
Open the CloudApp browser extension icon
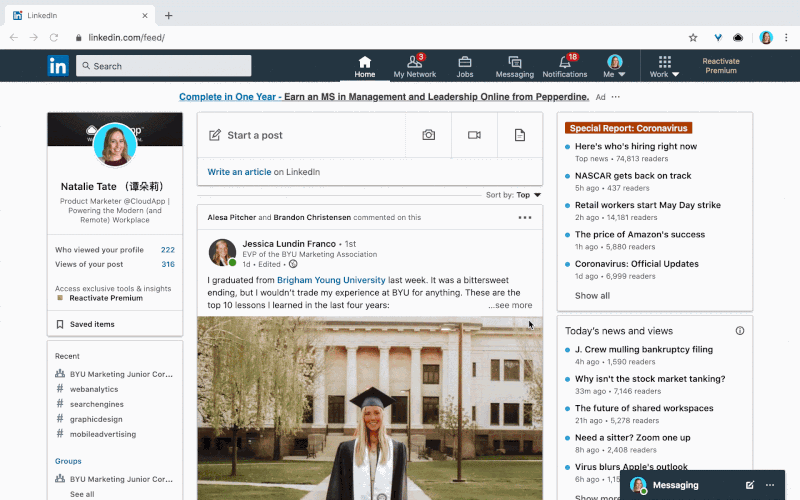click(x=738, y=37)
